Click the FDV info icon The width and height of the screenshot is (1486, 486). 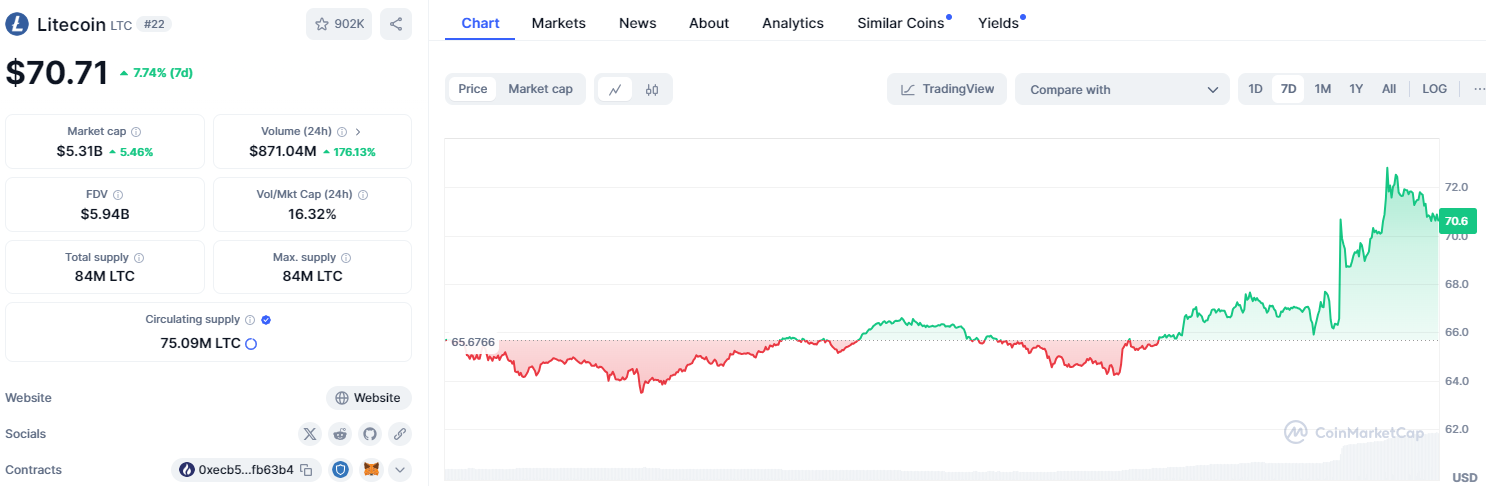pos(118,195)
